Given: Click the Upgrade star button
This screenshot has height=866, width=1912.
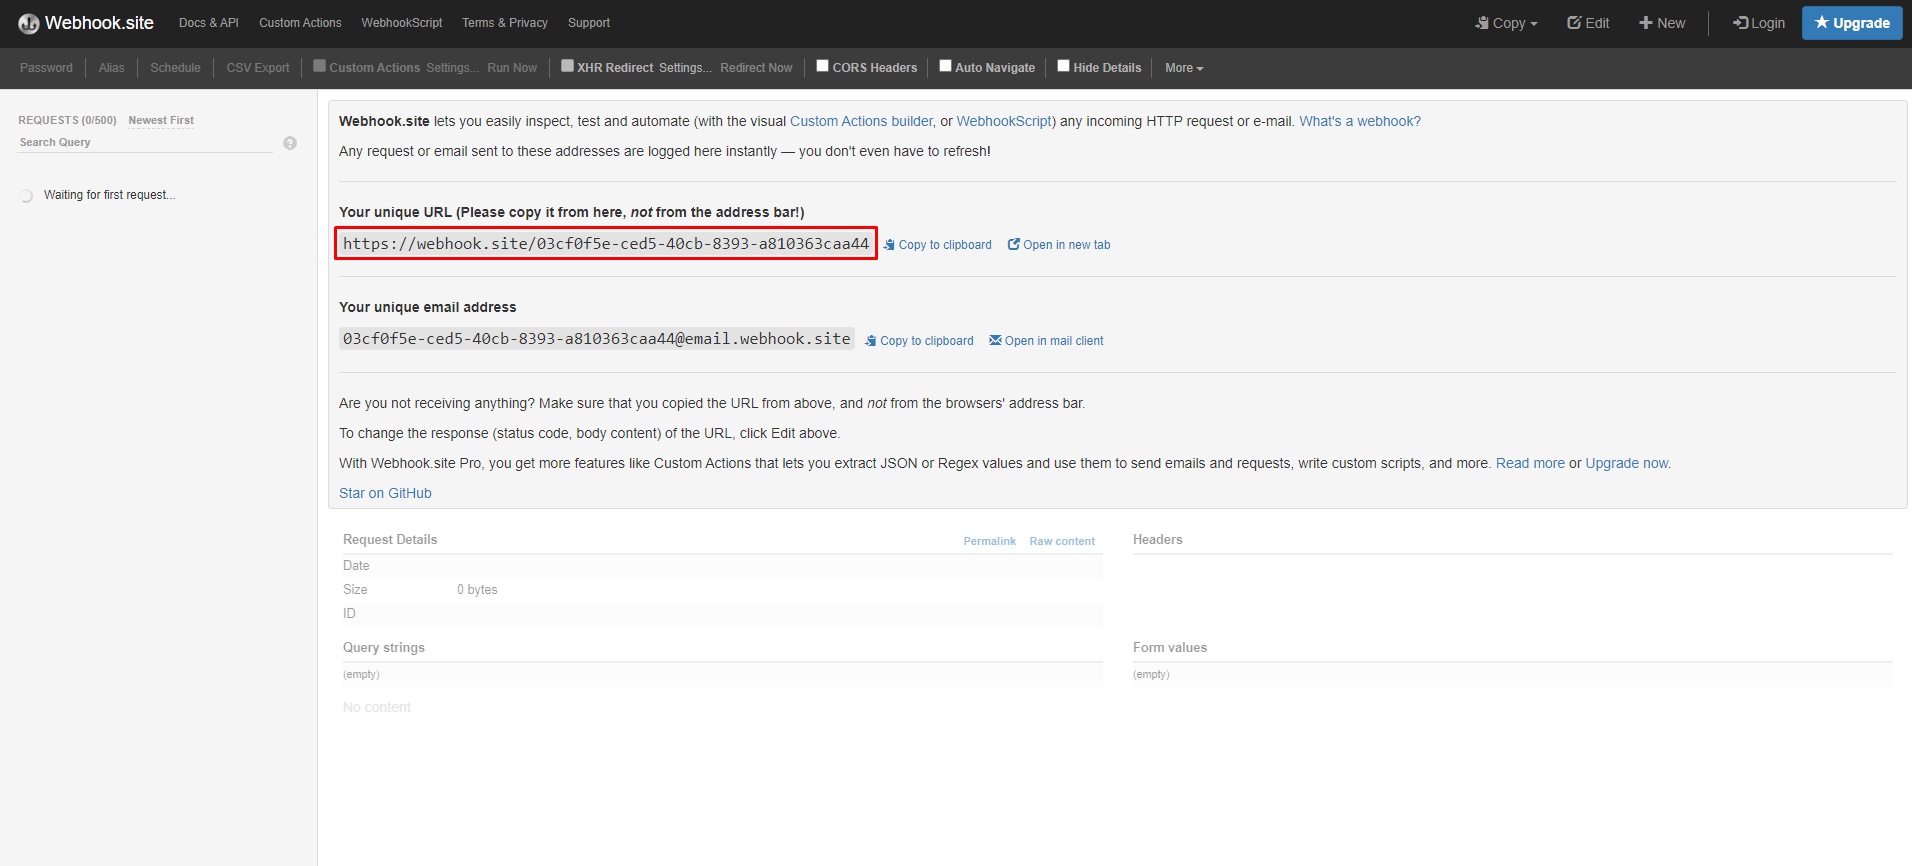Looking at the screenshot, I should coord(1852,23).
